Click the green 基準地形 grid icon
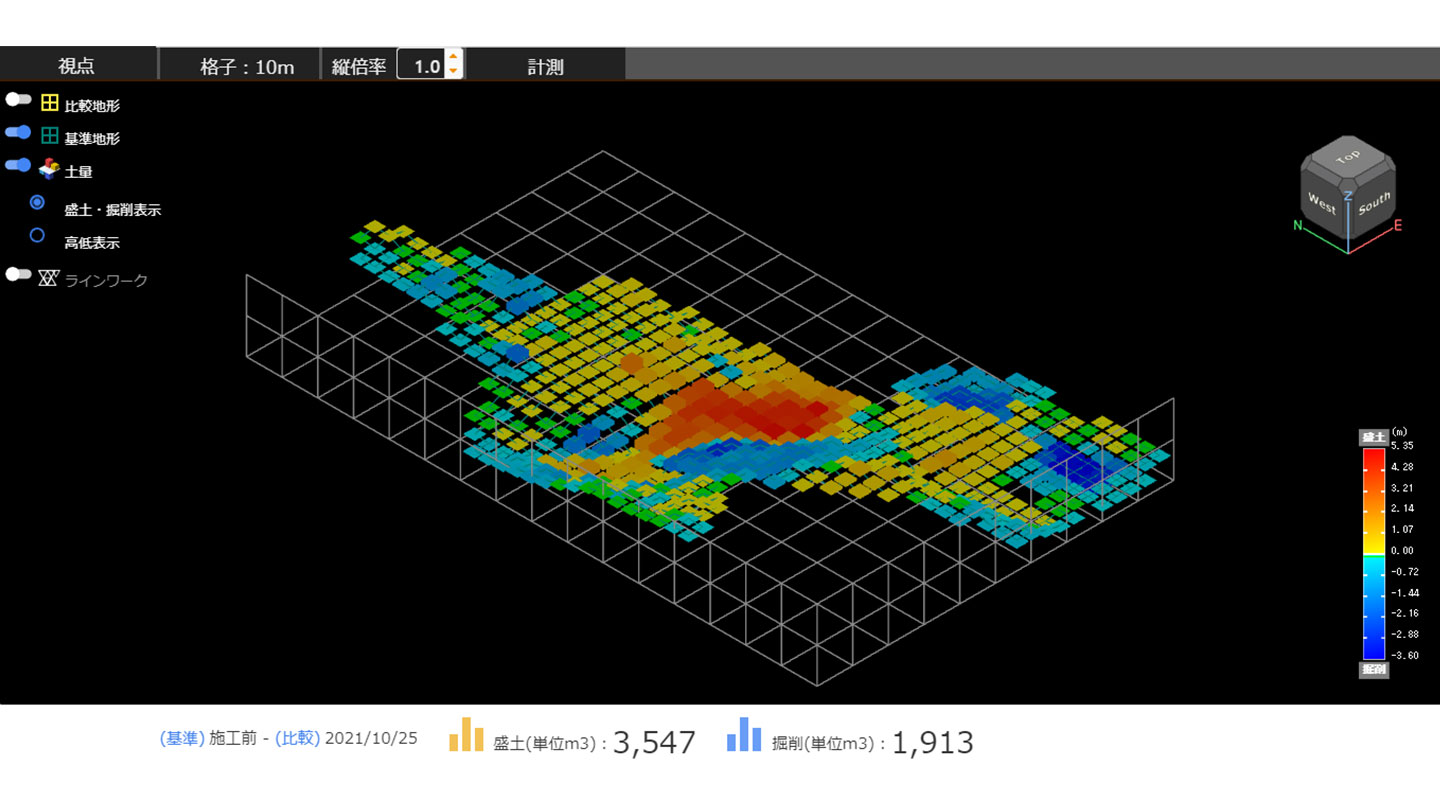 click(49, 135)
